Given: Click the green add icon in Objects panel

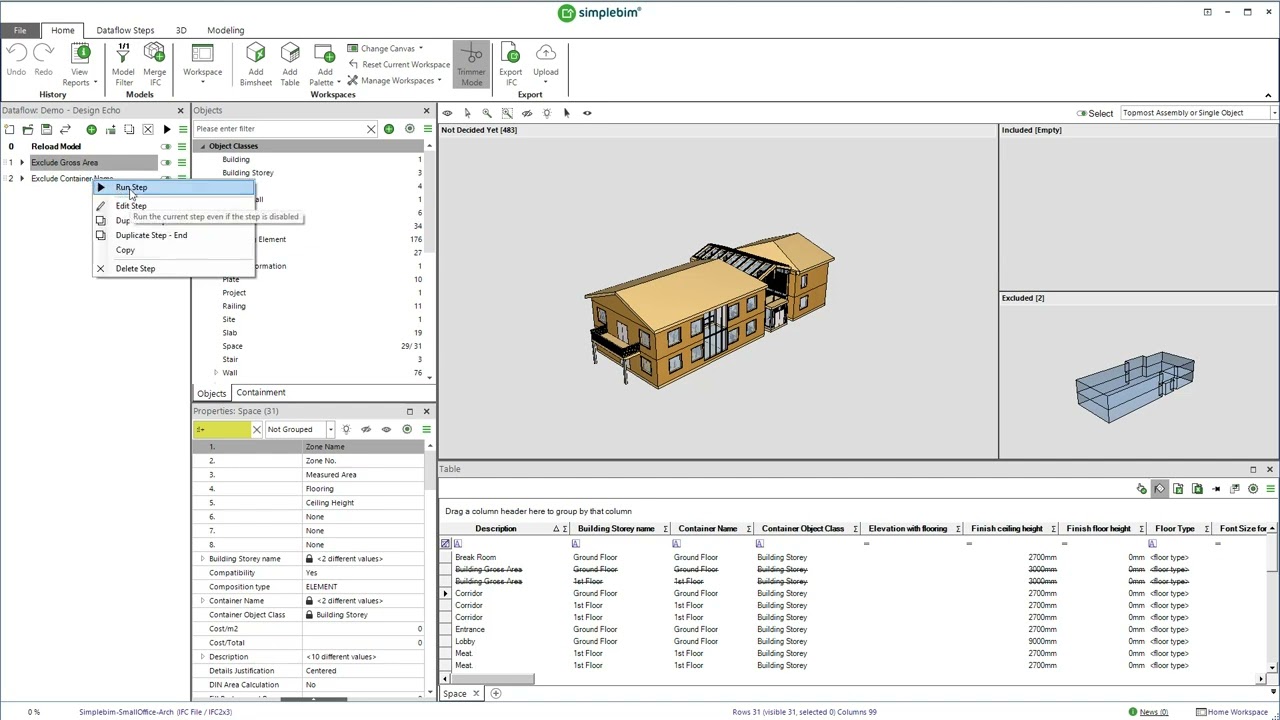Looking at the screenshot, I should point(389,129).
